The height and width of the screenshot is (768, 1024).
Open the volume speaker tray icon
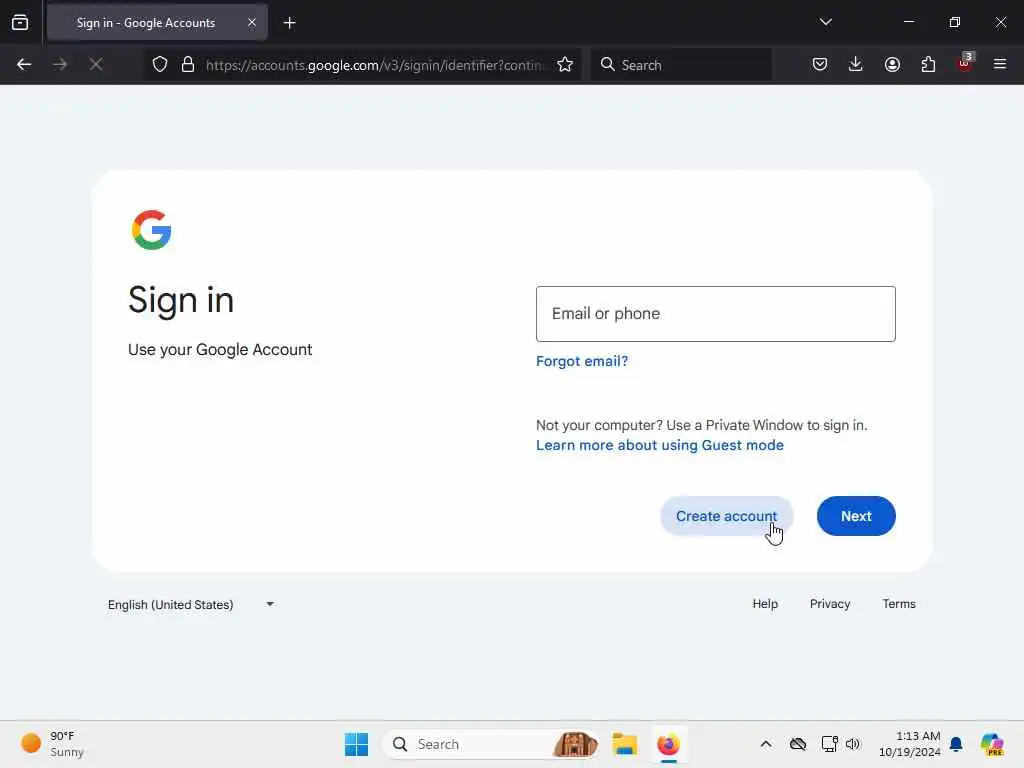pyautogui.click(x=853, y=744)
